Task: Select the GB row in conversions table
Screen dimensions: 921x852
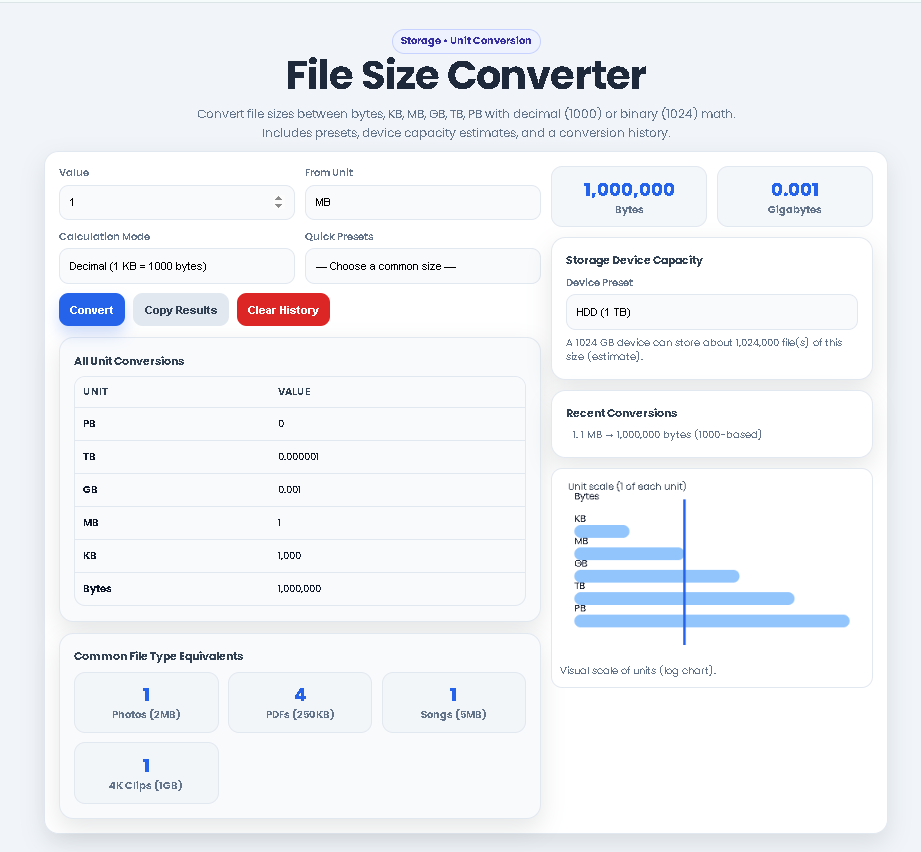Action: tap(300, 489)
